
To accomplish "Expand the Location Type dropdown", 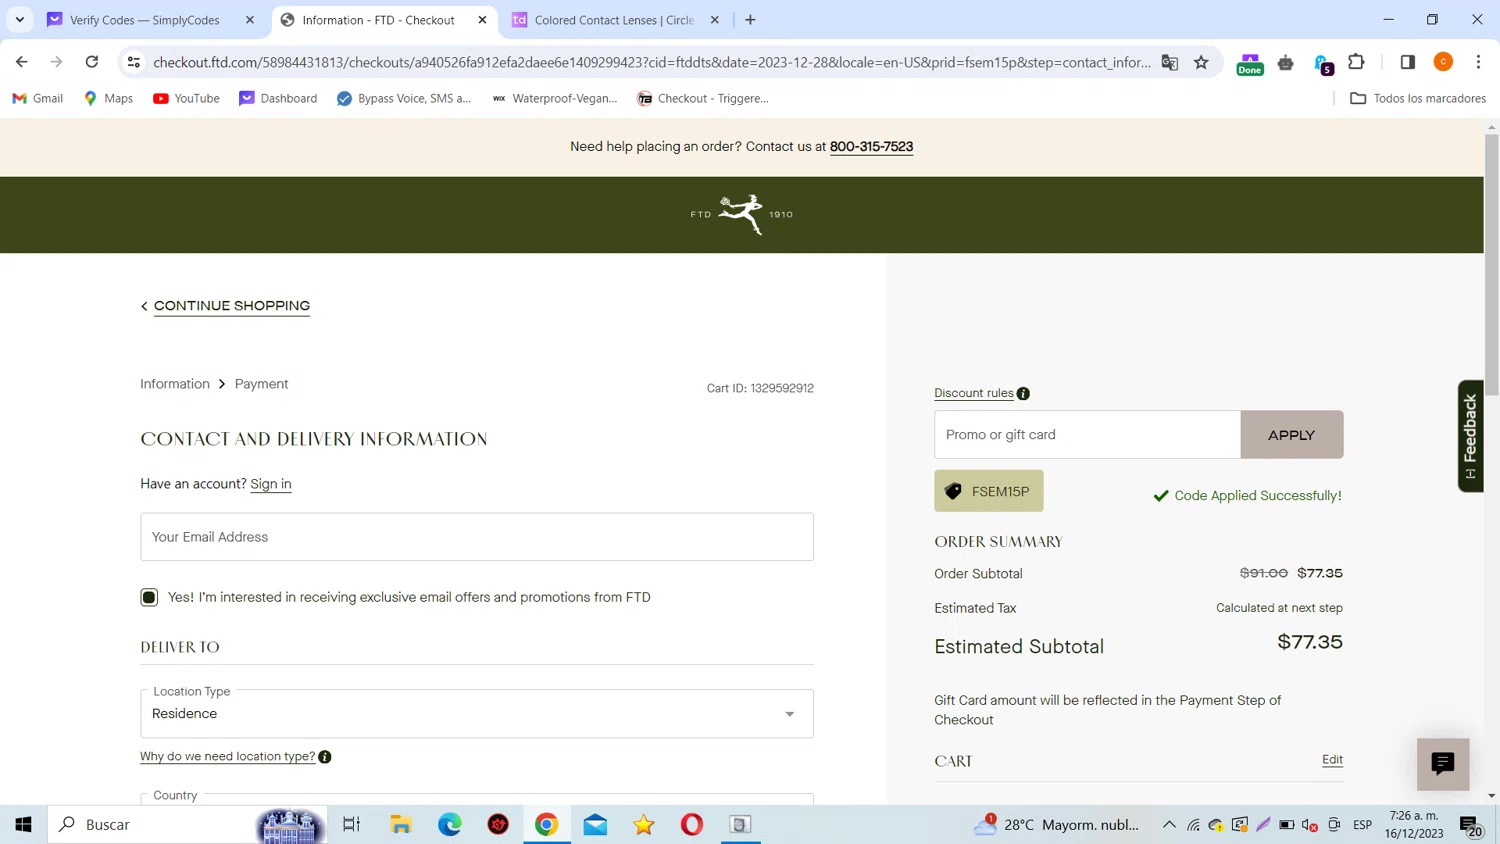I will (477, 714).
